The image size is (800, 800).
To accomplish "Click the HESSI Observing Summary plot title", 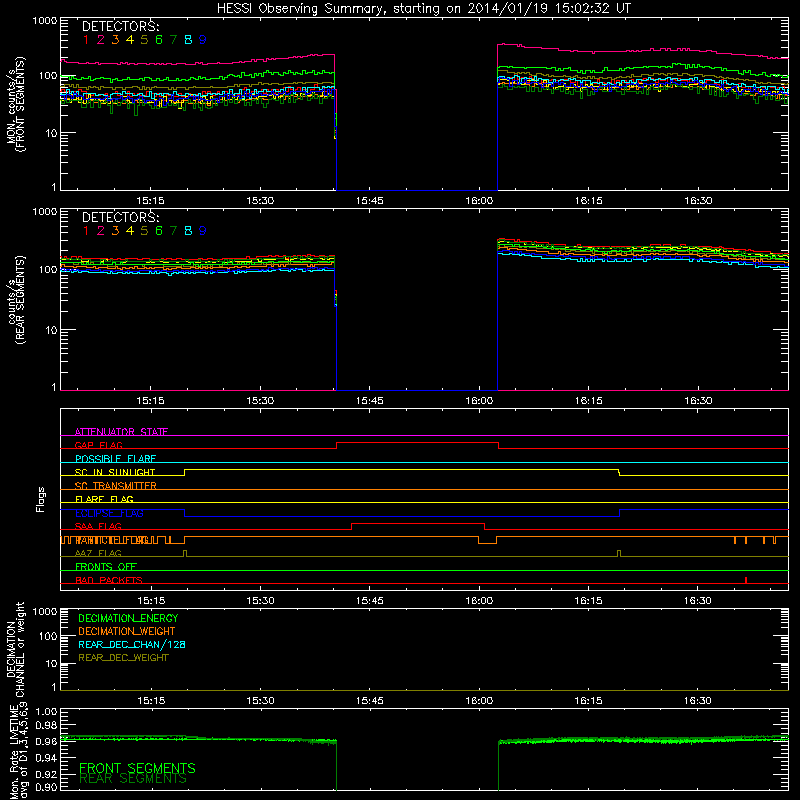I will (x=423, y=8).
